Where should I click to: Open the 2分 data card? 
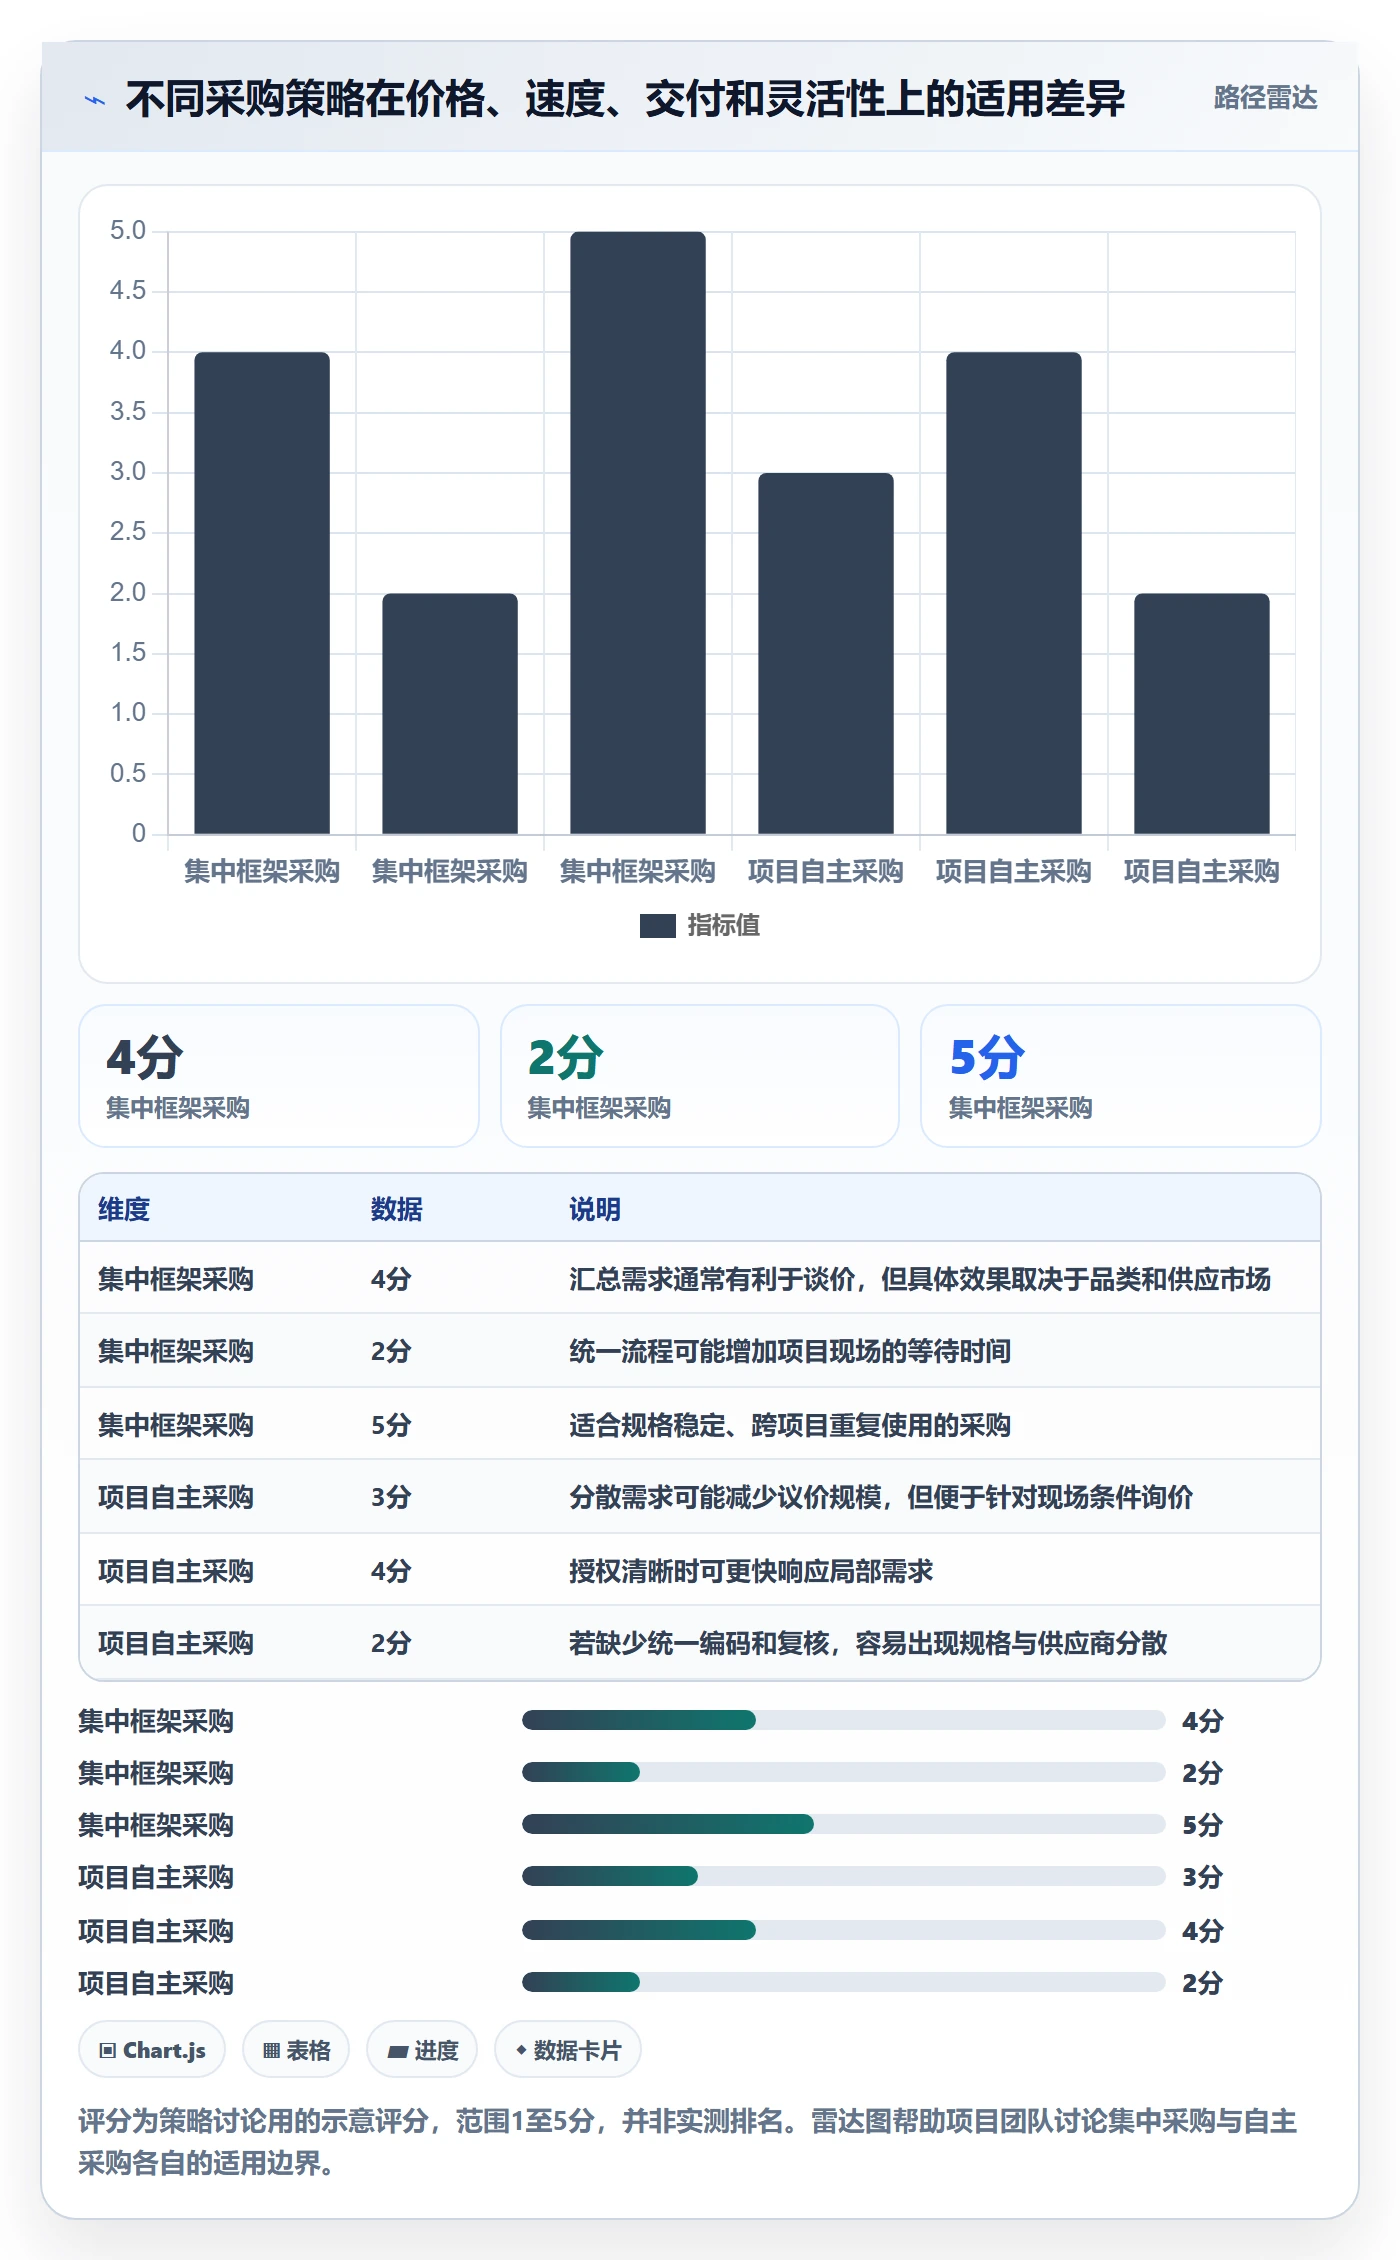[x=700, y=1076]
